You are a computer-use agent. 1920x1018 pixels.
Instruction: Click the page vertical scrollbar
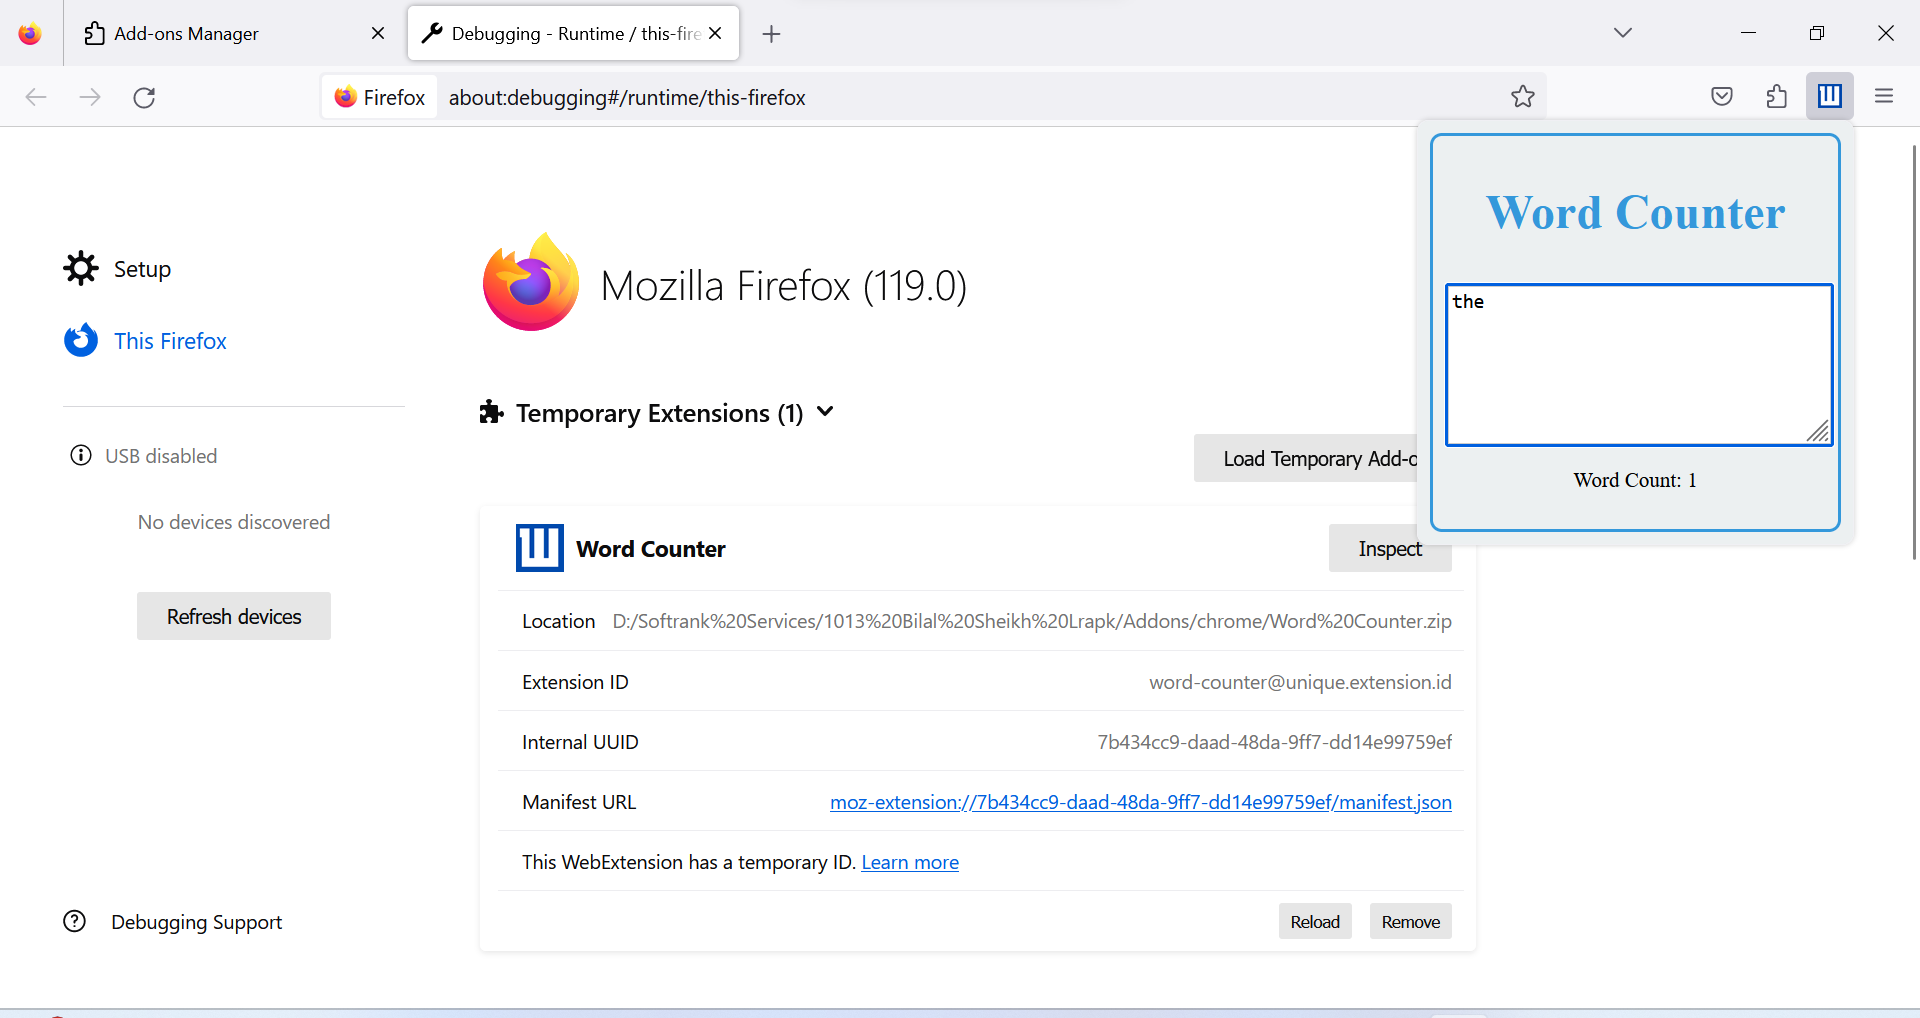(x=1914, y=352)
